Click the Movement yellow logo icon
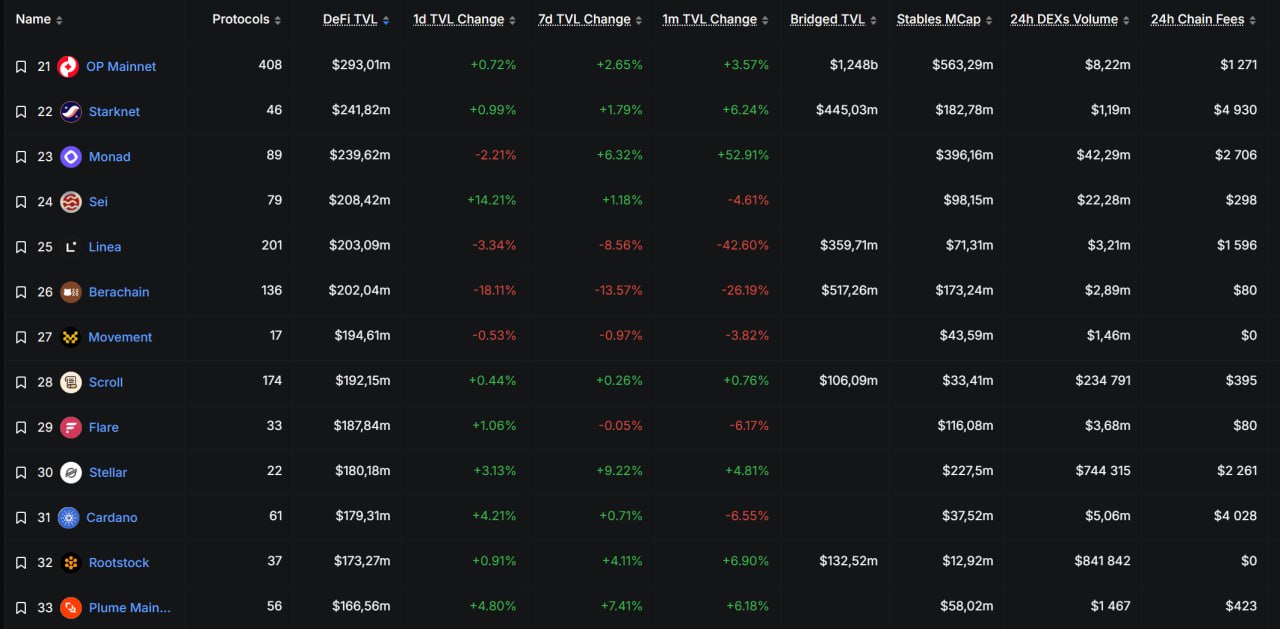The image size is (1280, 629). click(x=71, y=337)
